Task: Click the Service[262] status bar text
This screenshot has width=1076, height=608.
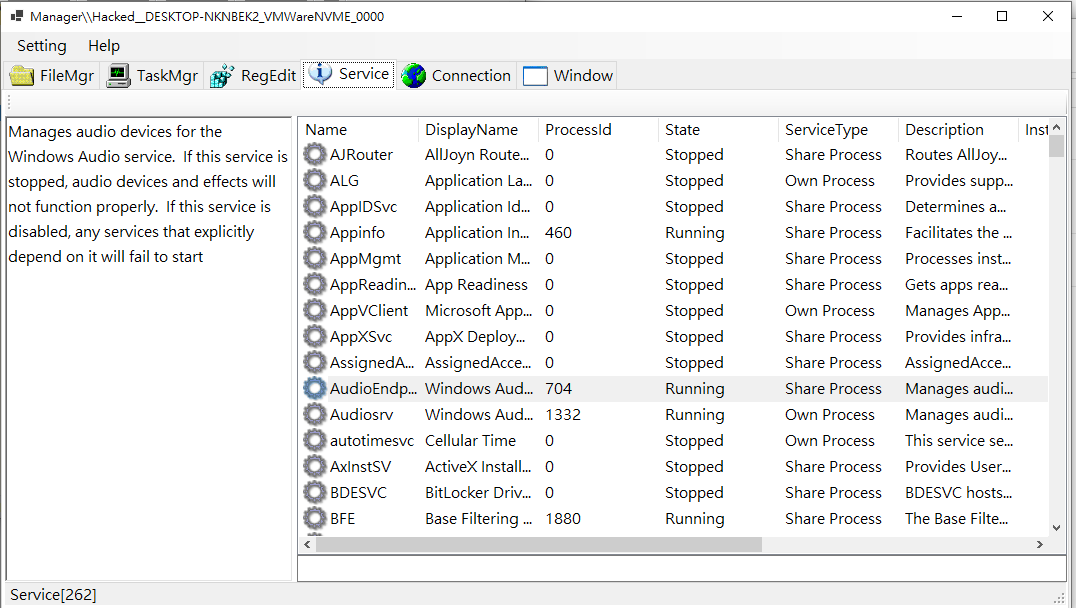Action: 53,595
